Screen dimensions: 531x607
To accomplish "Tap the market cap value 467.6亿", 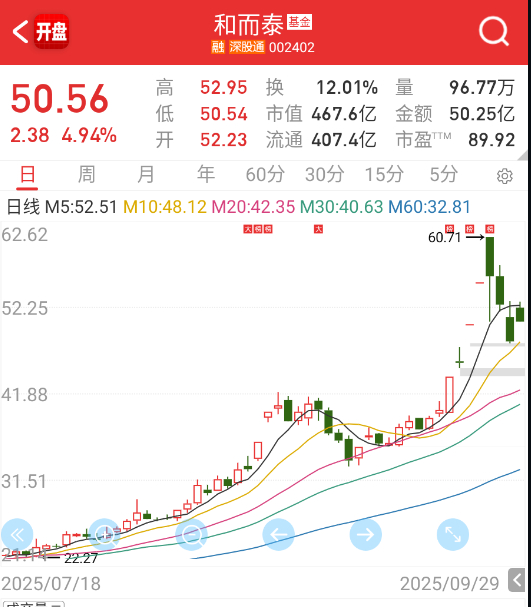I will coord(344,114).
